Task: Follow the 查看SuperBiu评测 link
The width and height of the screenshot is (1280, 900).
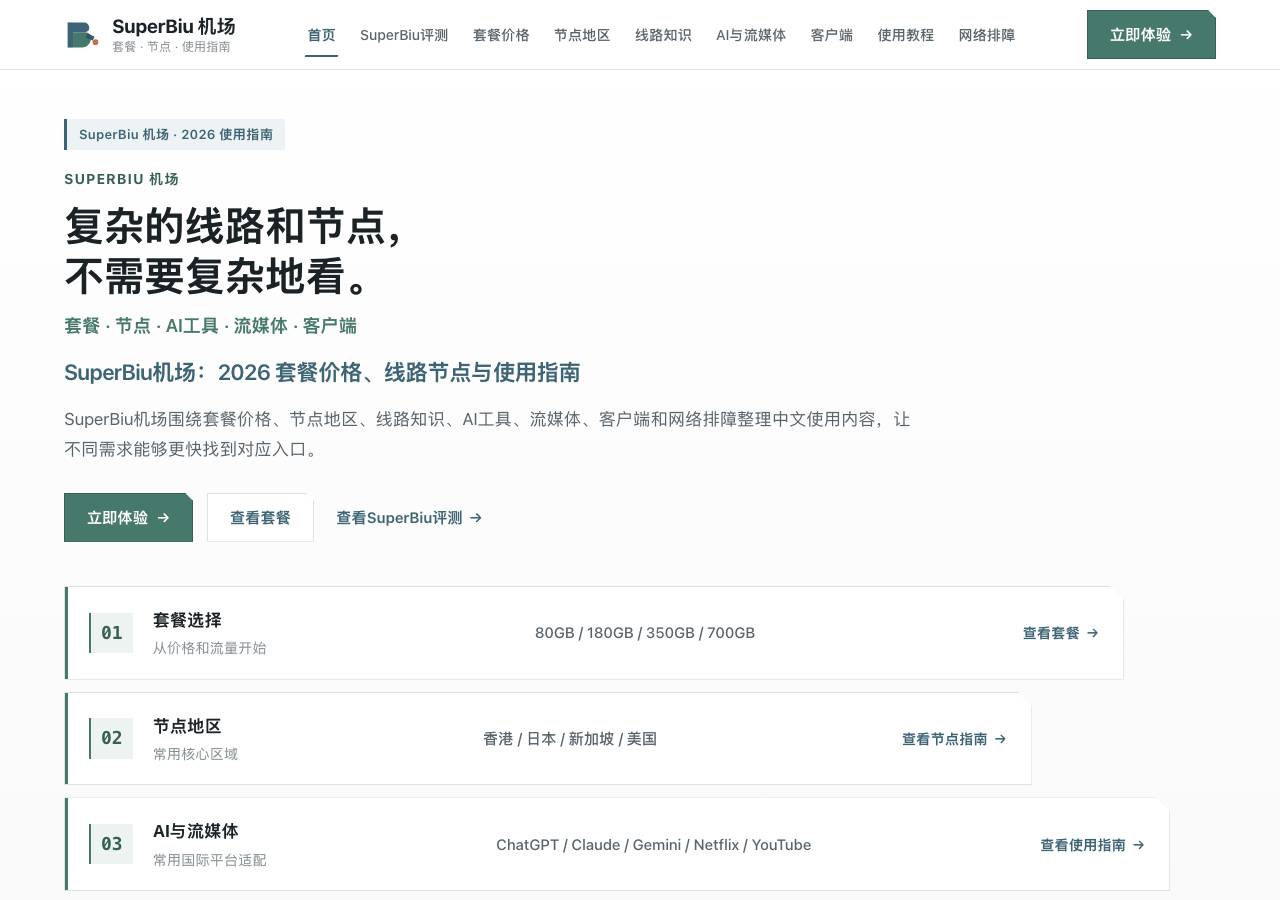Action: (x=409, y=518)
